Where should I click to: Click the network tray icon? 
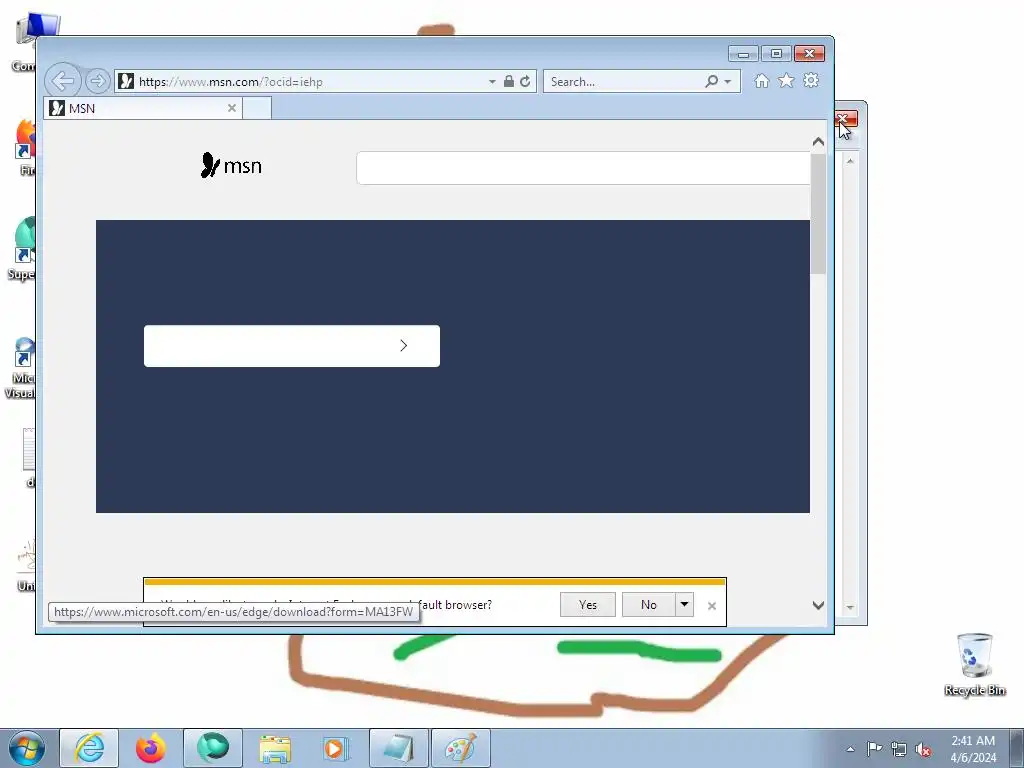899,749
